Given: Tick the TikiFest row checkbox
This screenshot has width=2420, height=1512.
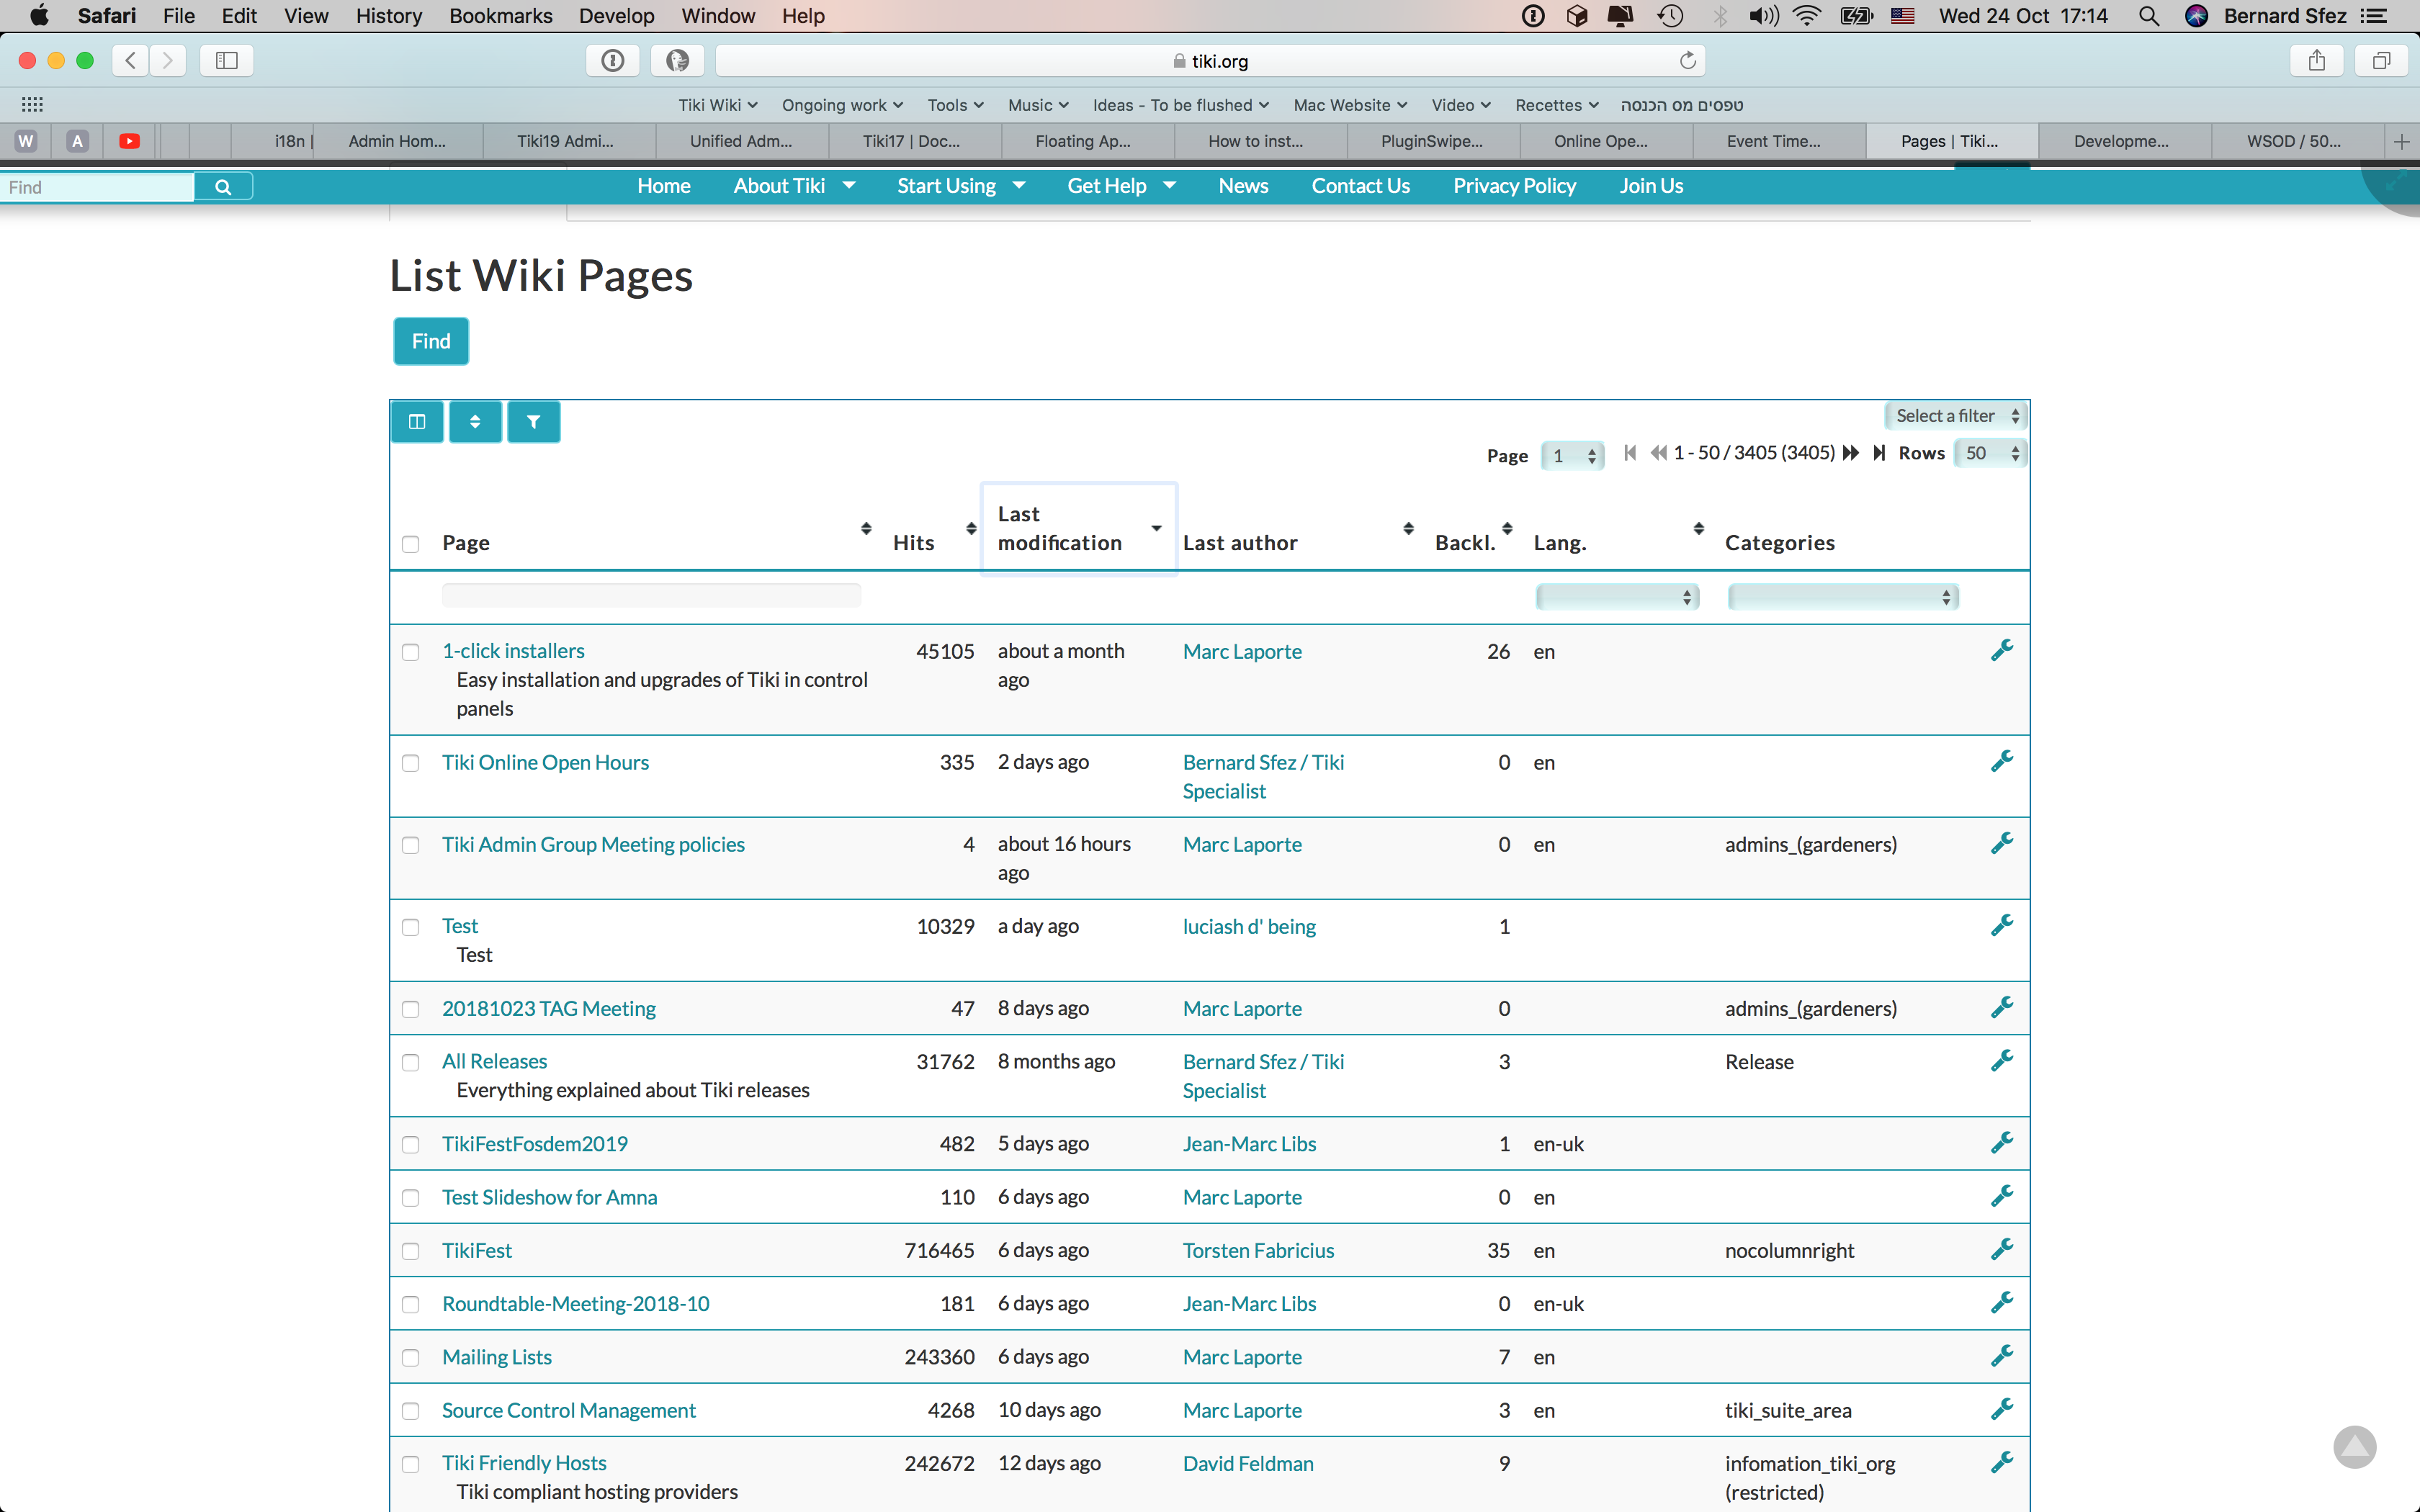Looking at the screenshot, I should [x=410, y=1251].
